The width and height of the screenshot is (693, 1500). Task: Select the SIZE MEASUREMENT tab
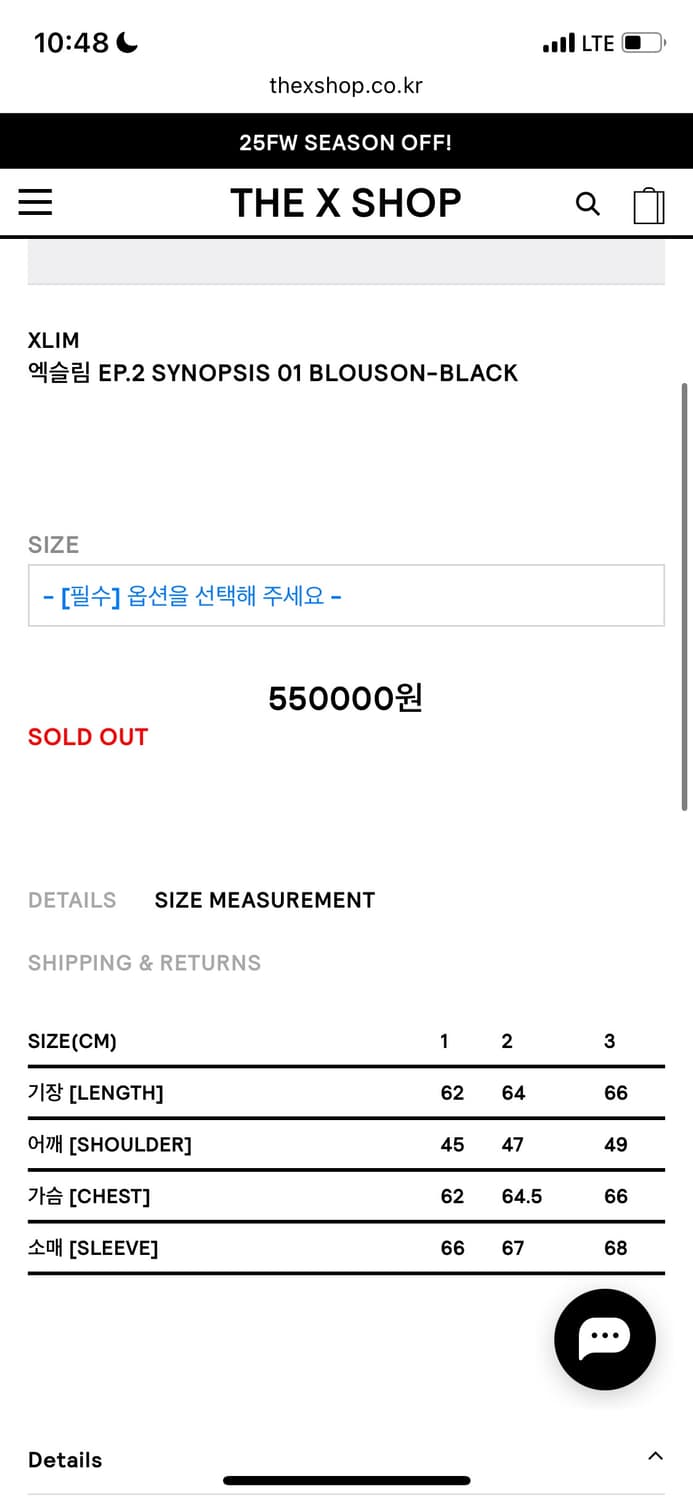tap(264, 900)
